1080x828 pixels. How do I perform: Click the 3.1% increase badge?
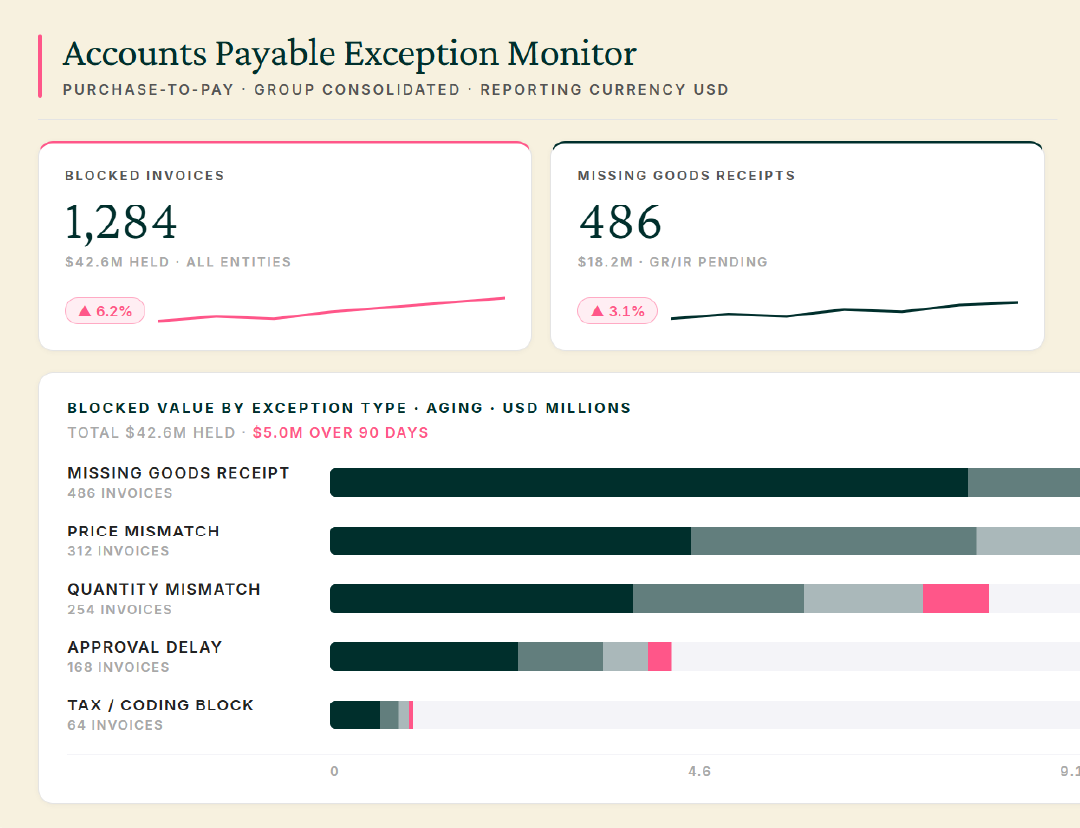pos(617,311)
